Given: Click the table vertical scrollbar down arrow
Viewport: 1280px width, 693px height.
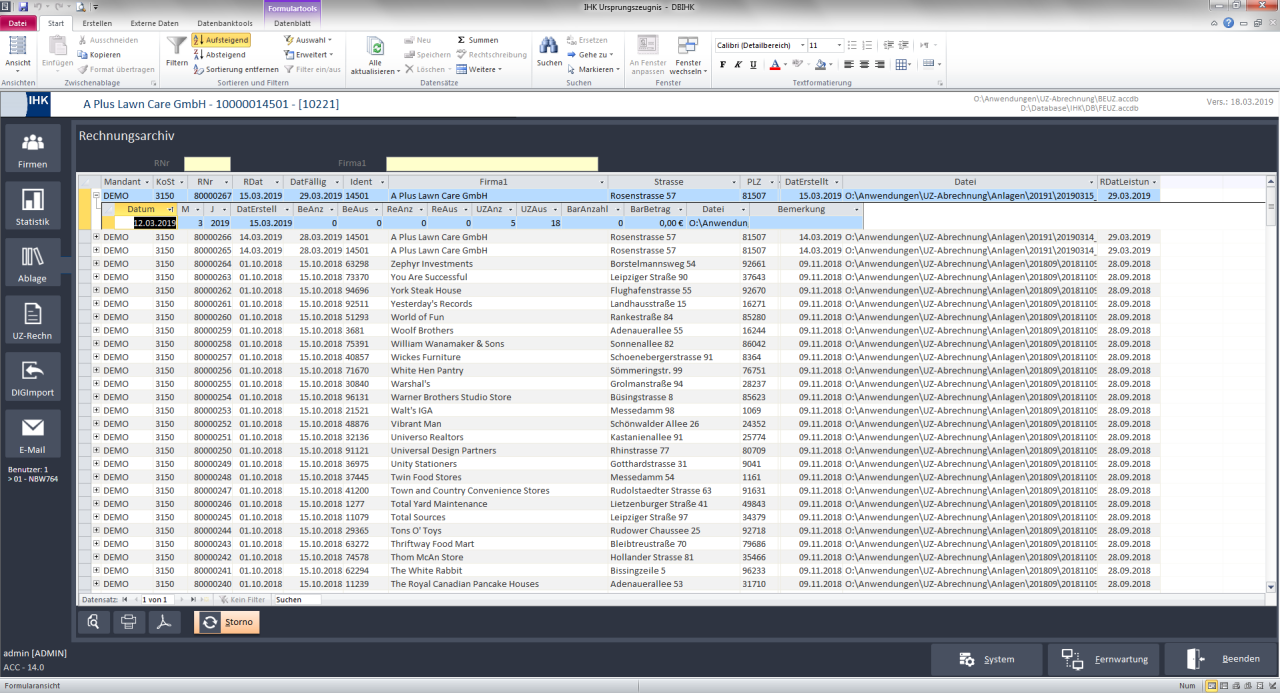Looking at the screenshot, I should (x=1271, y=587).
